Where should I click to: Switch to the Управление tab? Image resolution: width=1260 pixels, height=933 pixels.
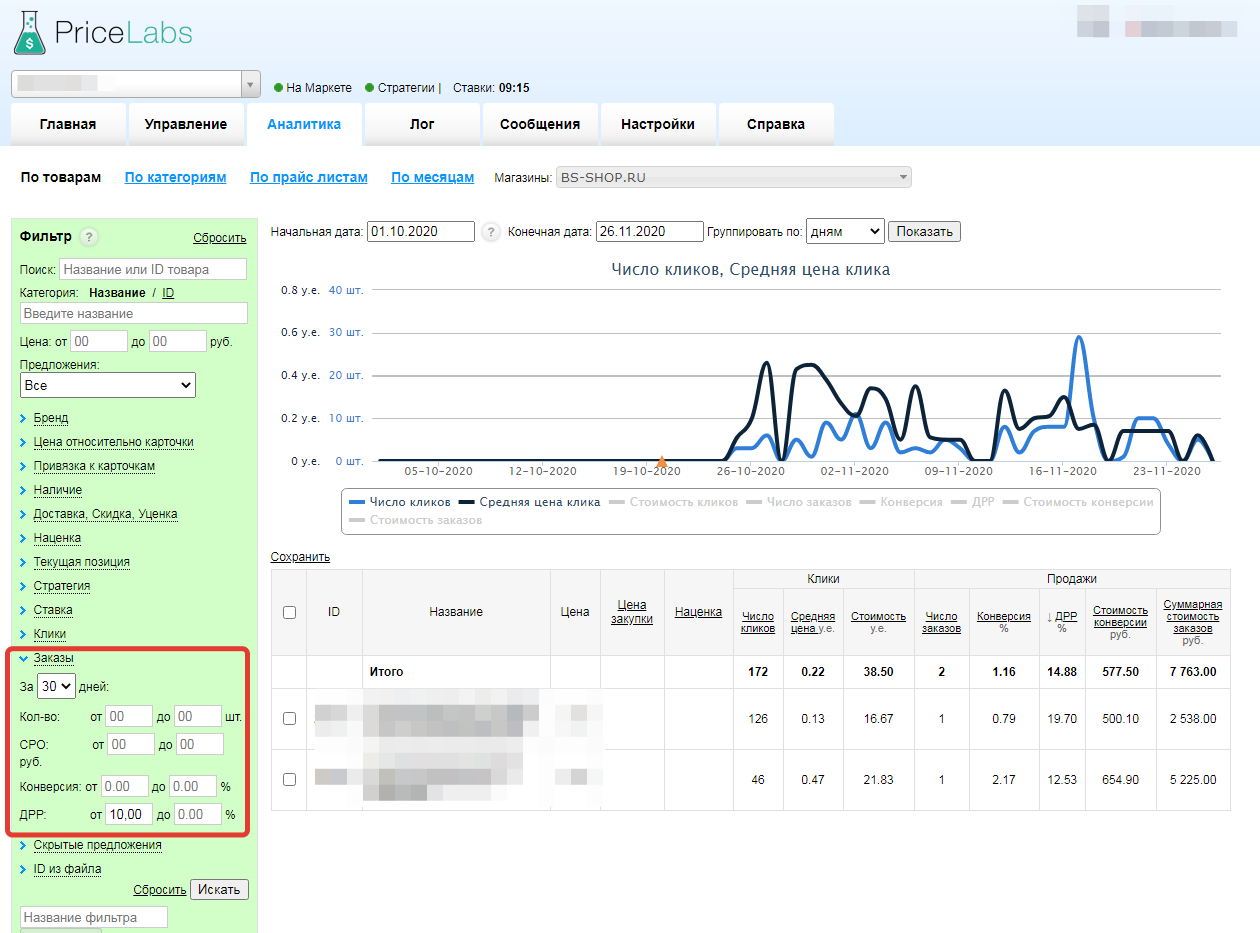186,124
